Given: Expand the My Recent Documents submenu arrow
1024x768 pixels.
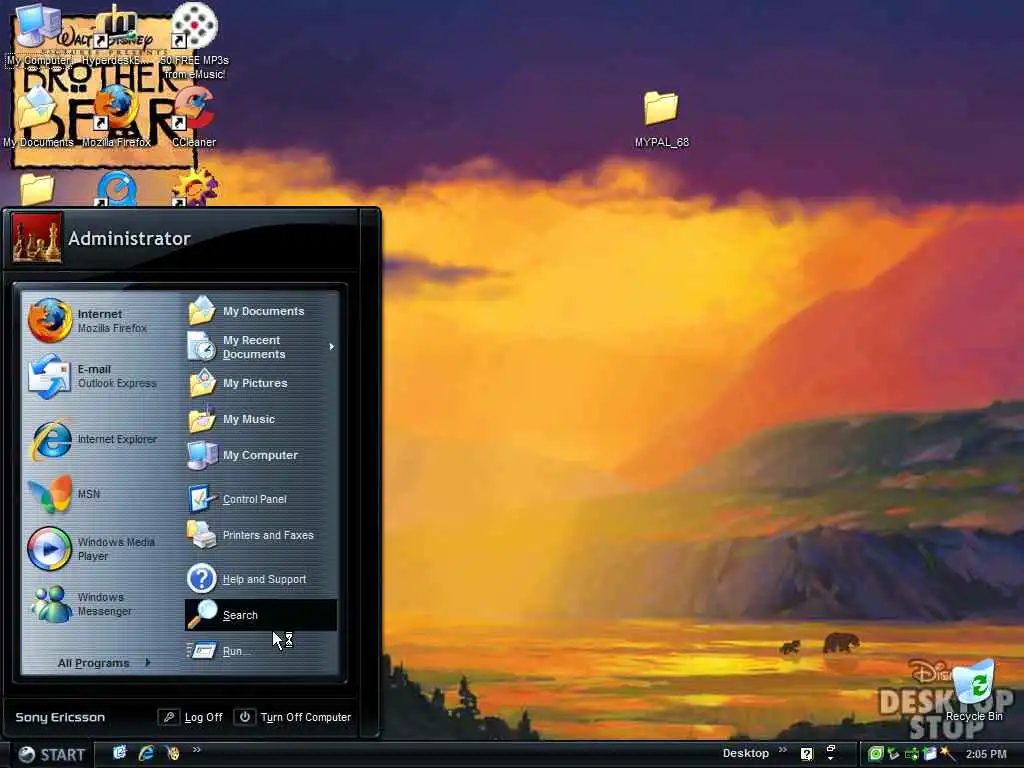Looking at the screenshot, I should point(332,347).
